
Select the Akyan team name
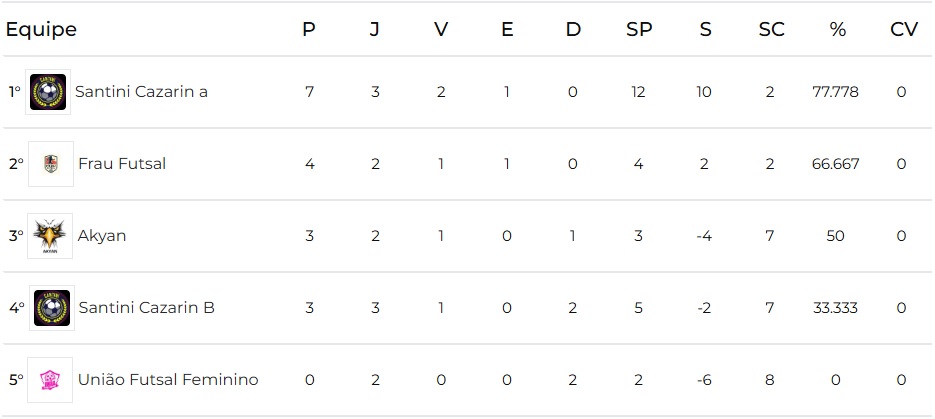pyautogui.click(x=102, y=236)
